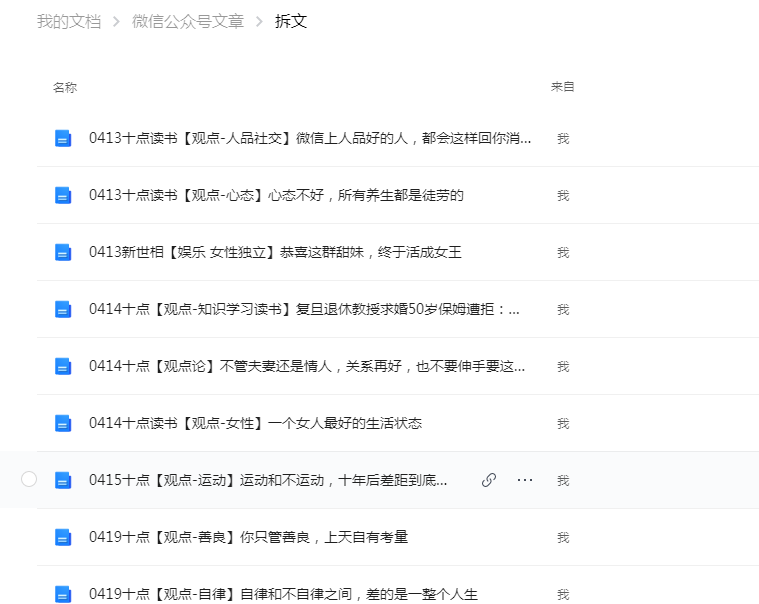759x604 pixels.
Task: Open 0414十点【观点论】不管夫妻还是情人 document
Action: pyautogui.click(x=306, y=366)
